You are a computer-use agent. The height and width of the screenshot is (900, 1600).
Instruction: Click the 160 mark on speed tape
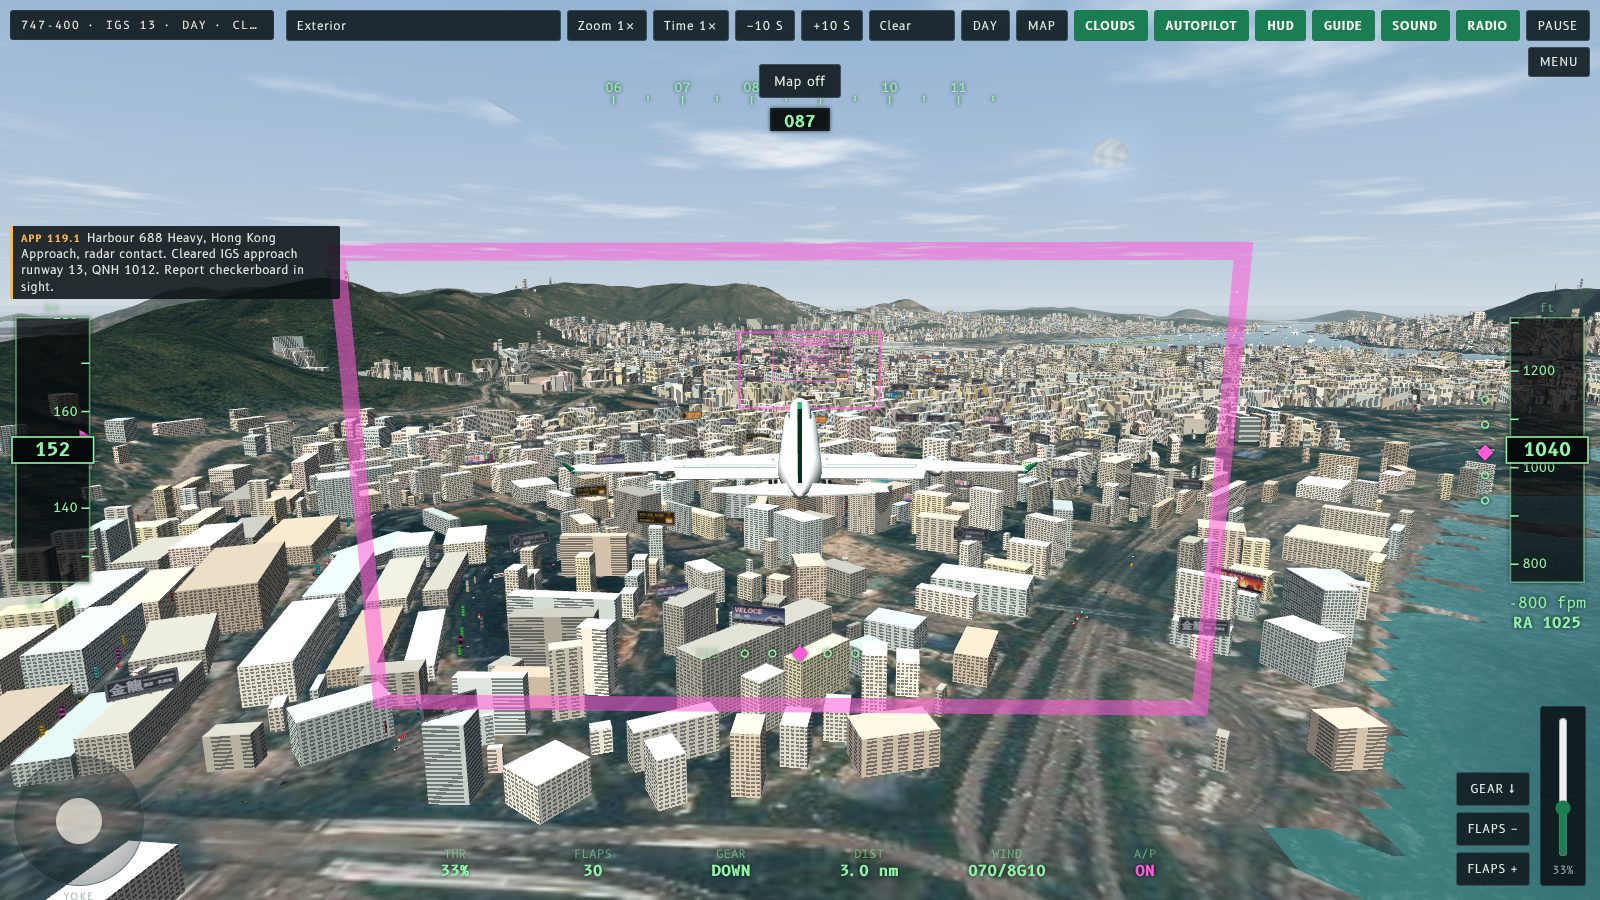tap(65, 411)
